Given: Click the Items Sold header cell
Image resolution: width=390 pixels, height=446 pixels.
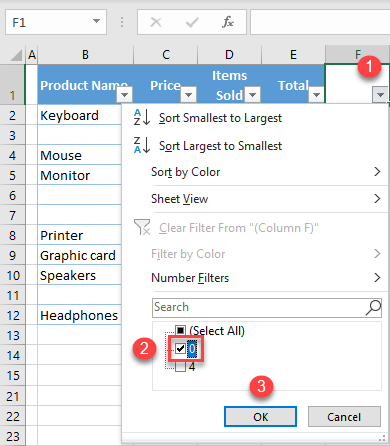Looking at the screenshot, I should (x=229, y=84).
